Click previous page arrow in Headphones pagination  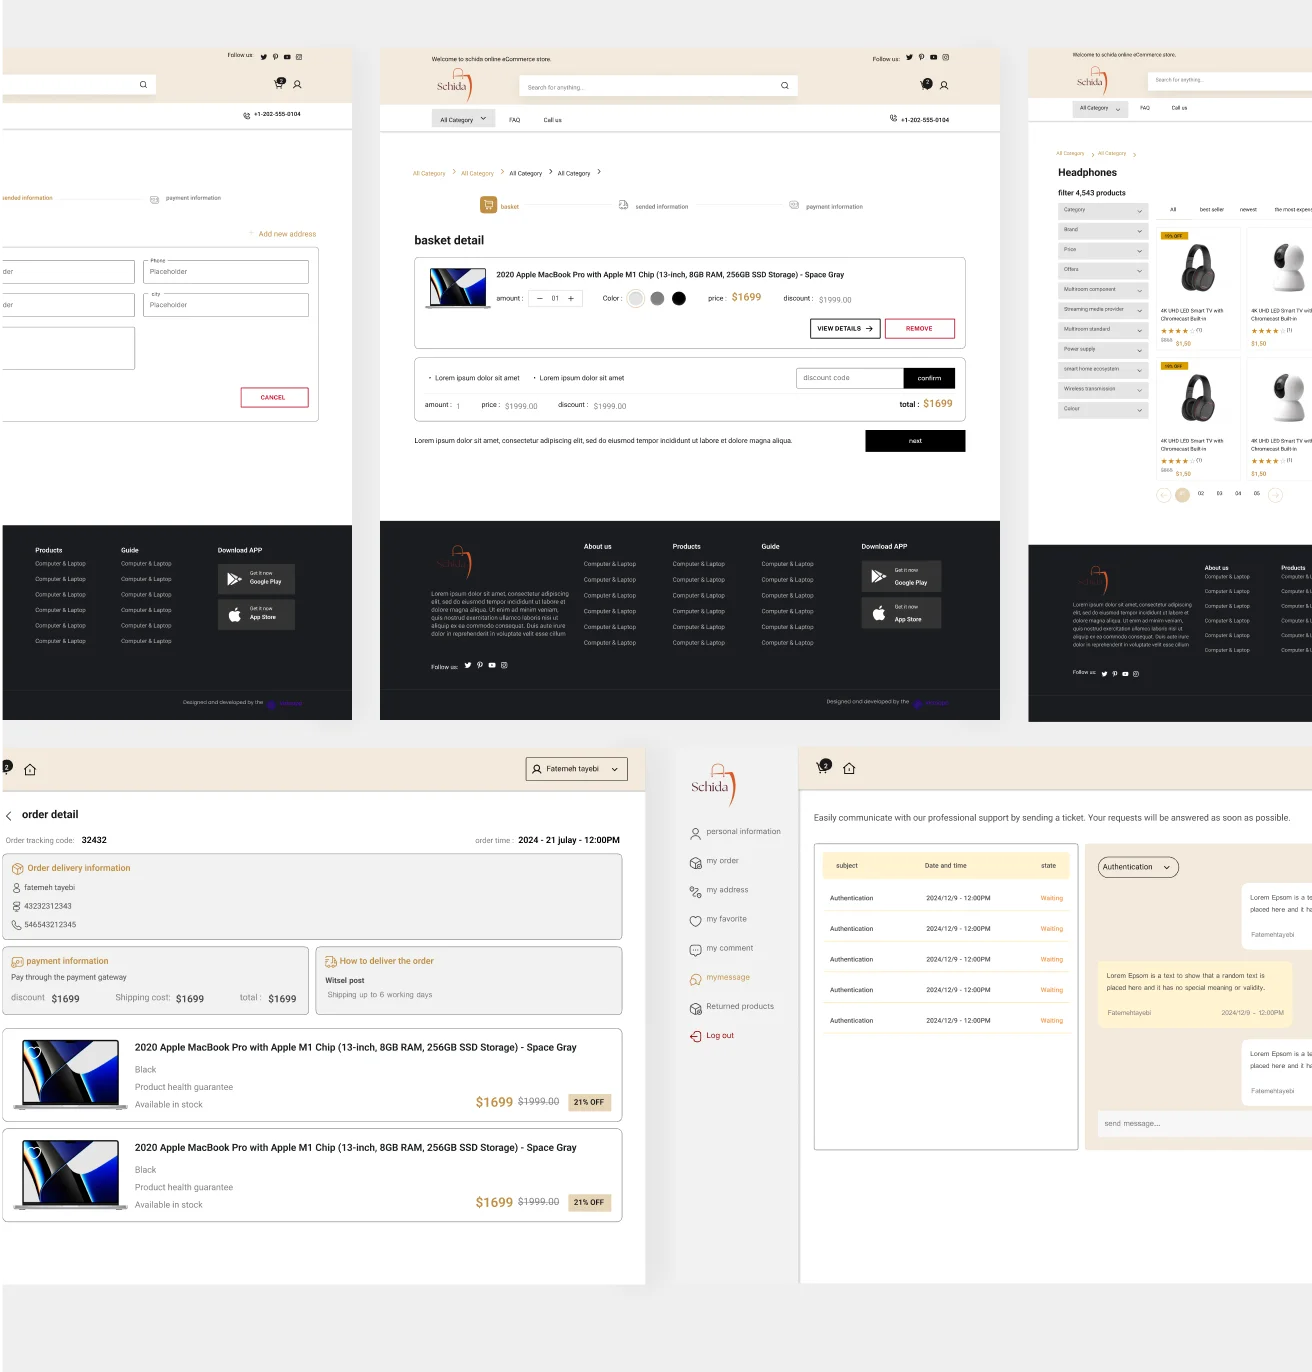point(1164,495)
